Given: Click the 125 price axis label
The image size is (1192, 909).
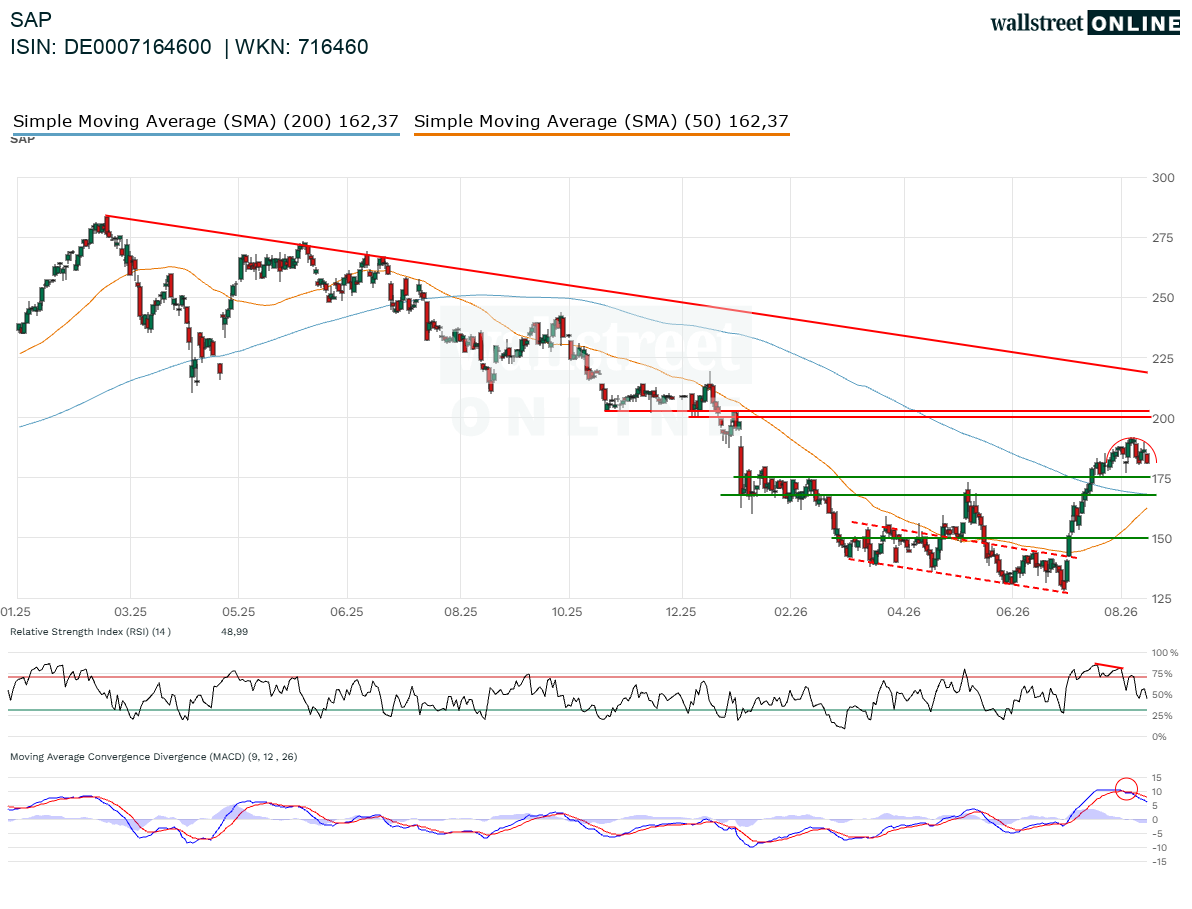Looking at the screenshot, I should click(1163, 599).
